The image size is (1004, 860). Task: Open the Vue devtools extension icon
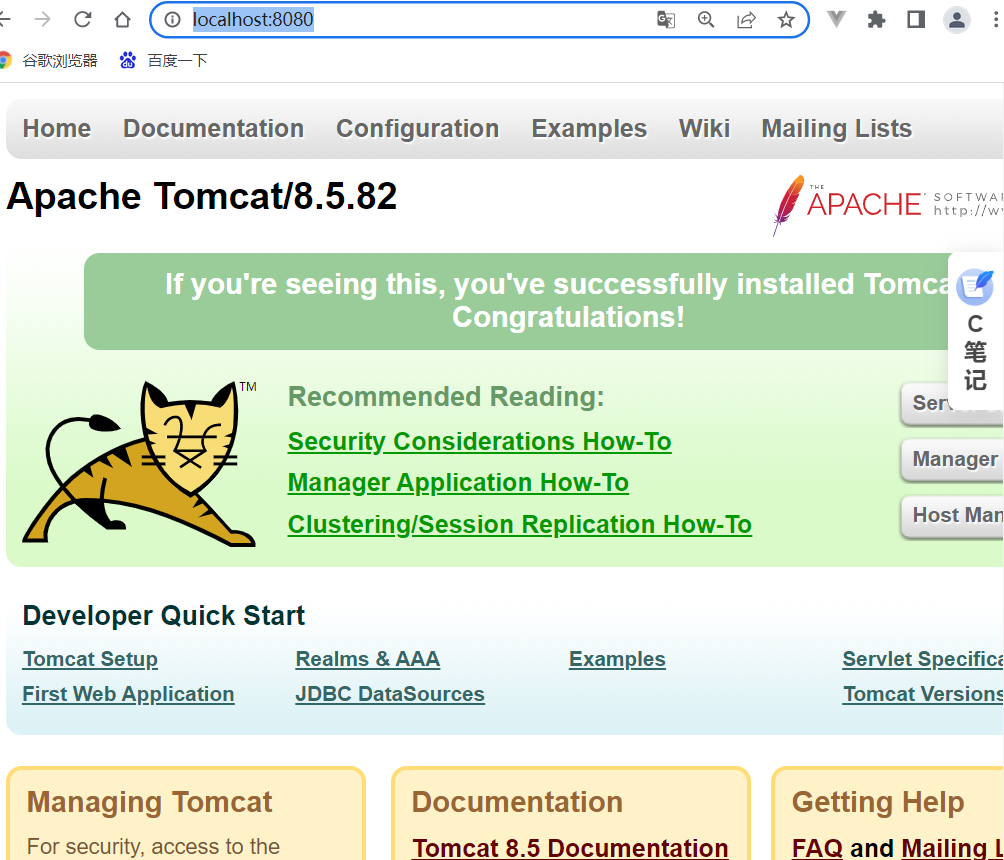pyautogui.click(x=836, y=20)
